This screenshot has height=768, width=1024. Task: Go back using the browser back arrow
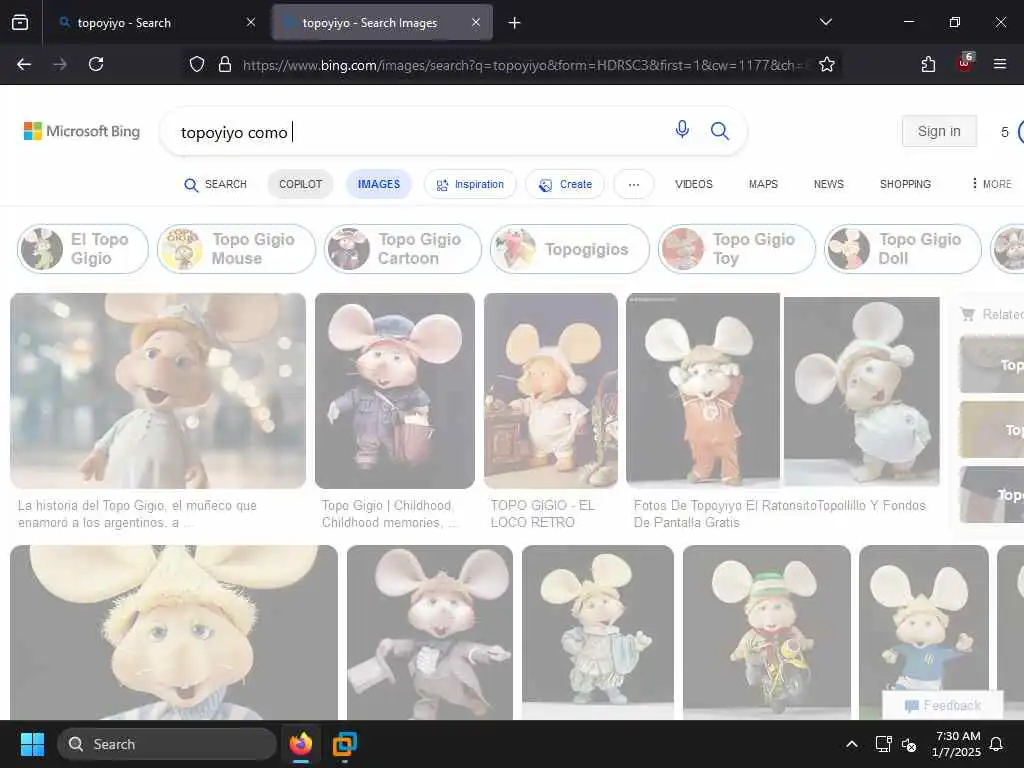pos(24,64)
